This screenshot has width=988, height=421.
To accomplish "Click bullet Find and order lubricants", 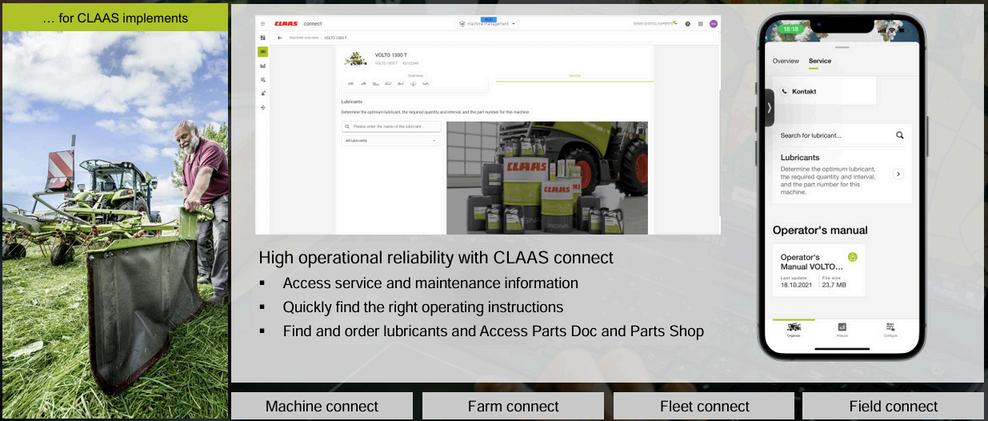I will pos(493,331).
